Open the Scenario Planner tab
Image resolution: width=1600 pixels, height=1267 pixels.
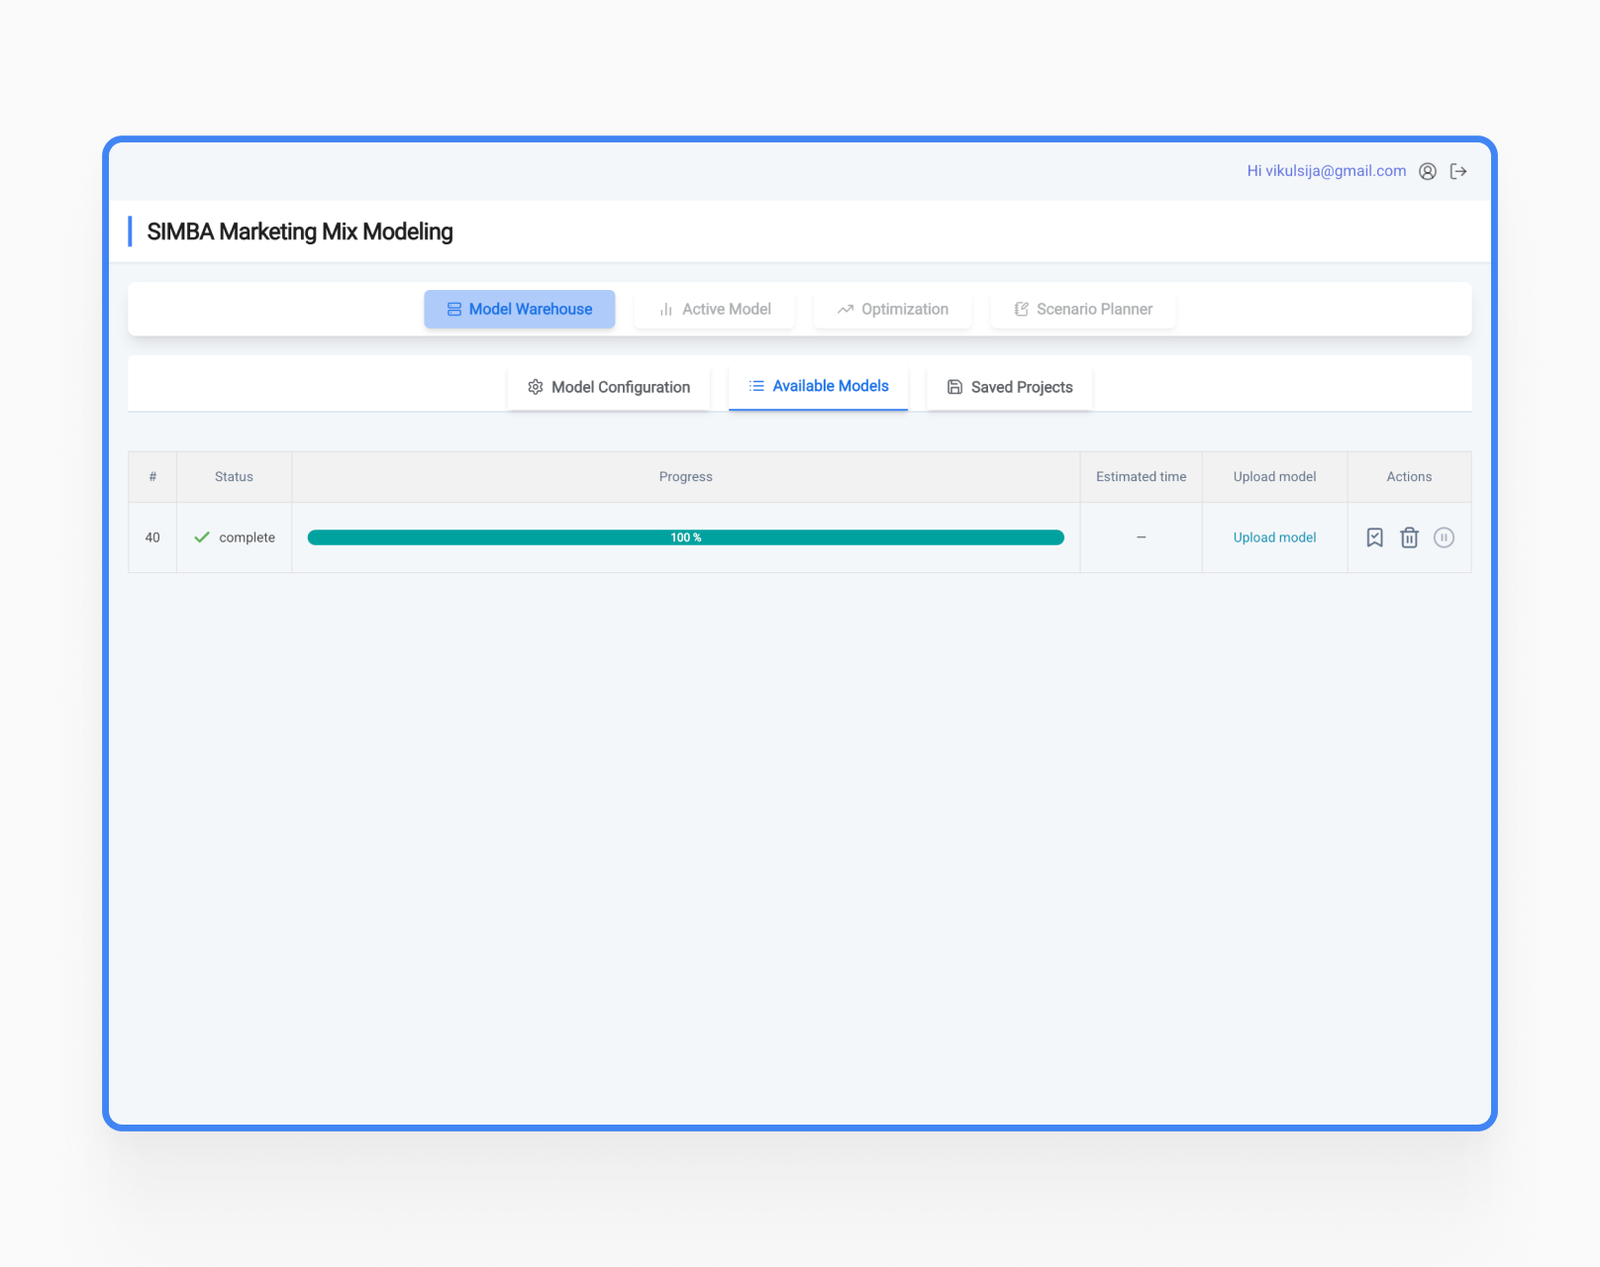coord(1082,309)
